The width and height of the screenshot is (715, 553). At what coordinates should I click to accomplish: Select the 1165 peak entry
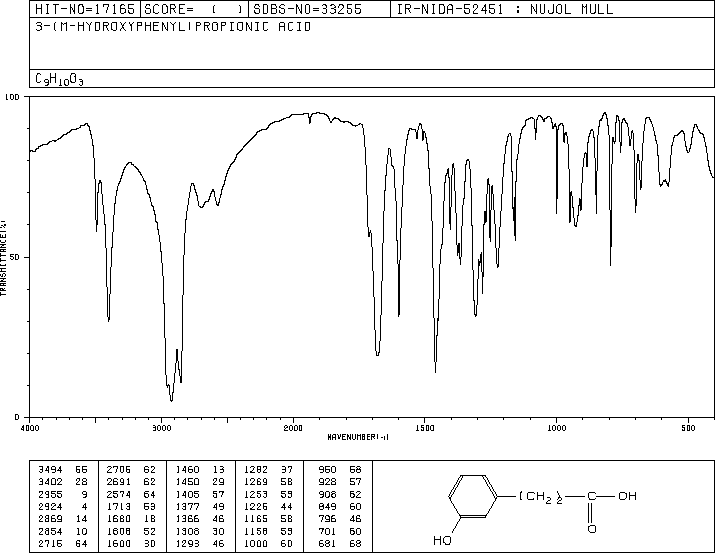click(x=269, y=519)
